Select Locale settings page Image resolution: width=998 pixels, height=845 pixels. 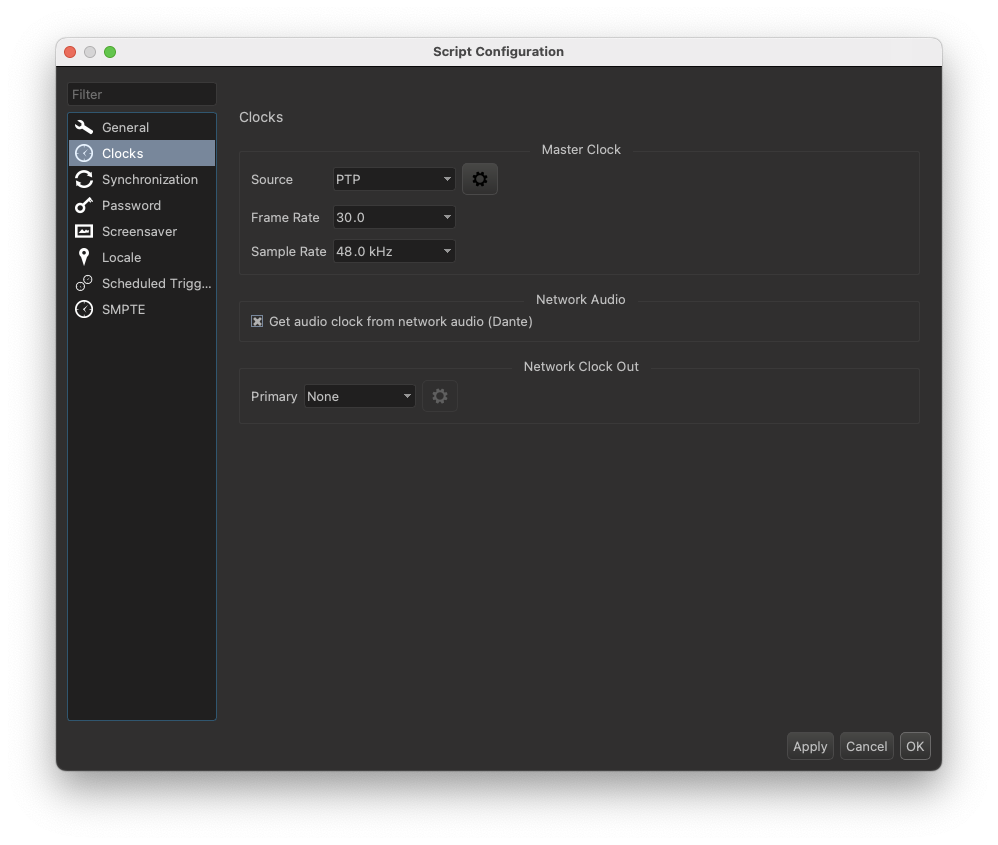pos(142,257)
